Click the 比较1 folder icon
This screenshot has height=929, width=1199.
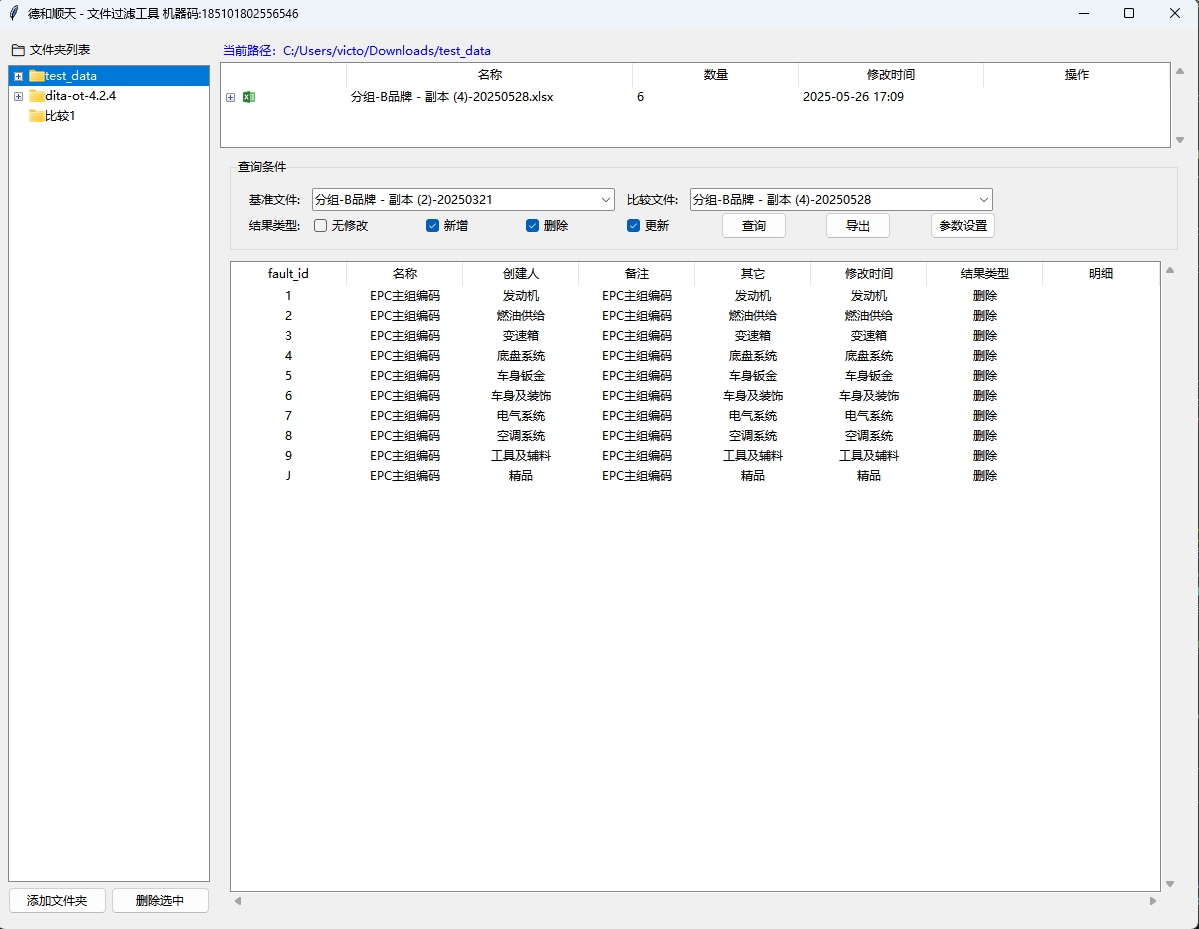[x=36, y=116]
